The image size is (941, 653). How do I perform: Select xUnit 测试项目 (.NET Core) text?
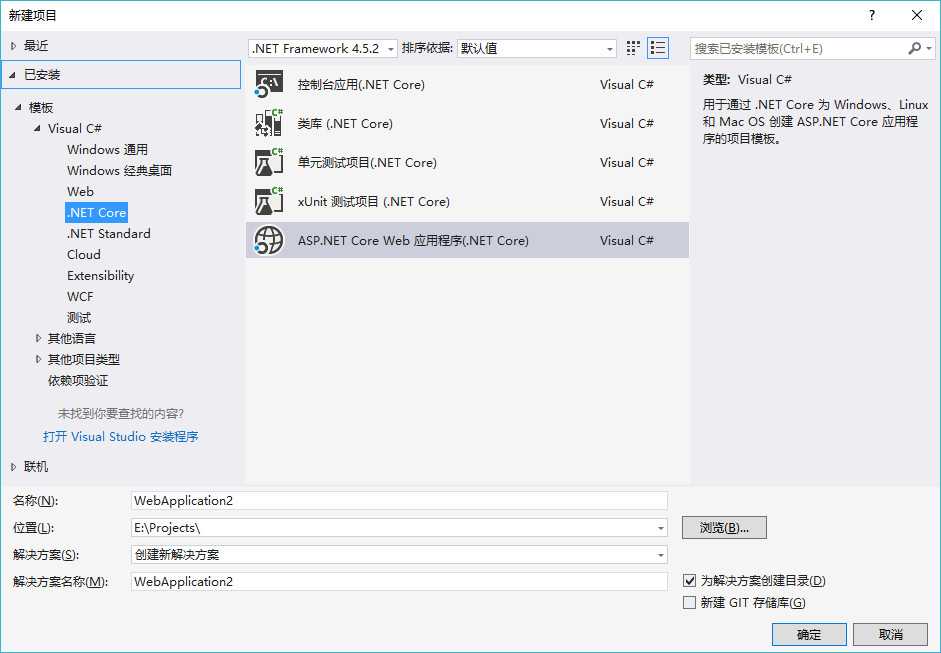click(x=374, y=202)
